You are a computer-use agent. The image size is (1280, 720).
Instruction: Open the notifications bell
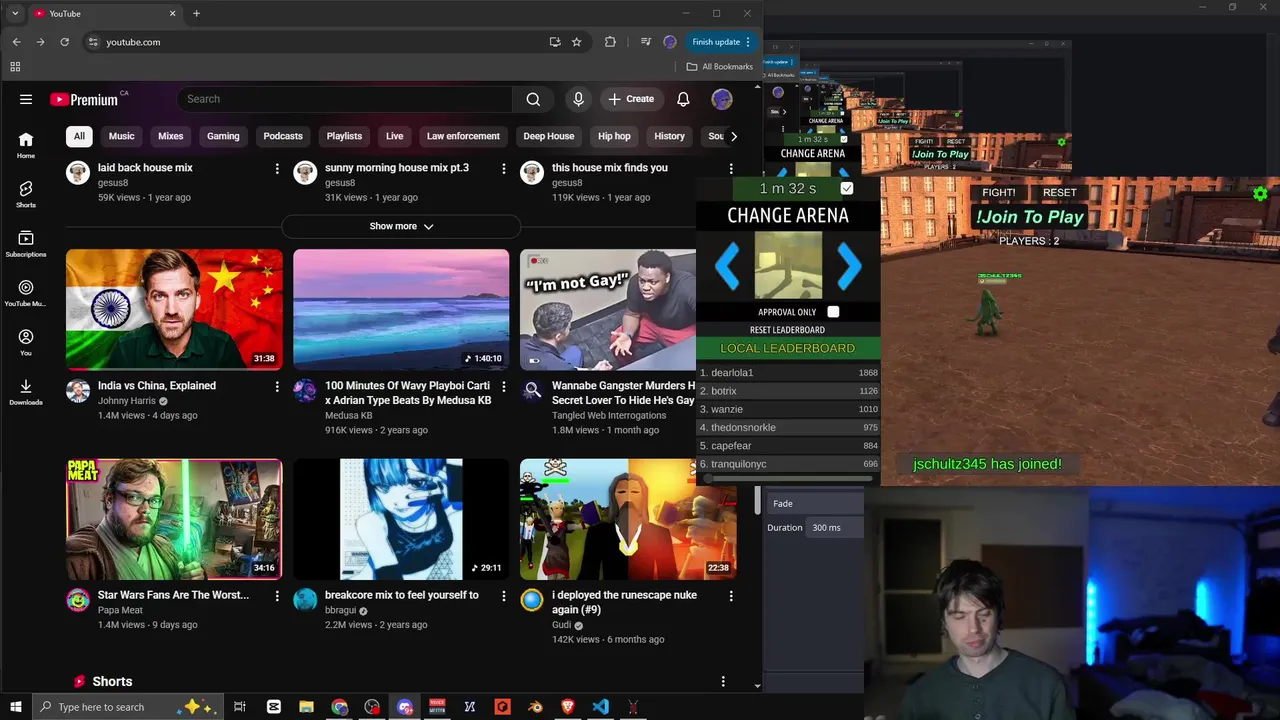pyautogui.click(x=683, y=99)
